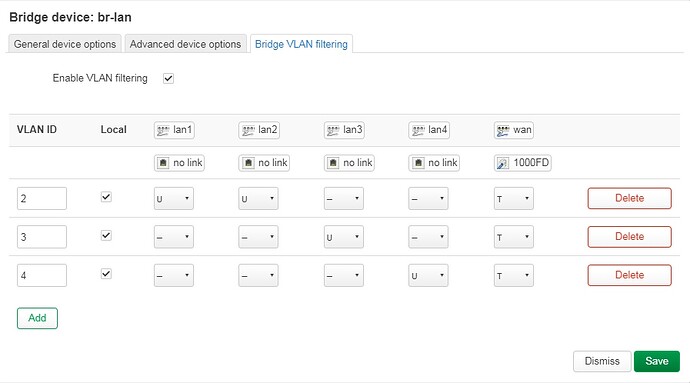
Task: Open the lan1 dropdown for VLAN 2
Action: [174, 199]
